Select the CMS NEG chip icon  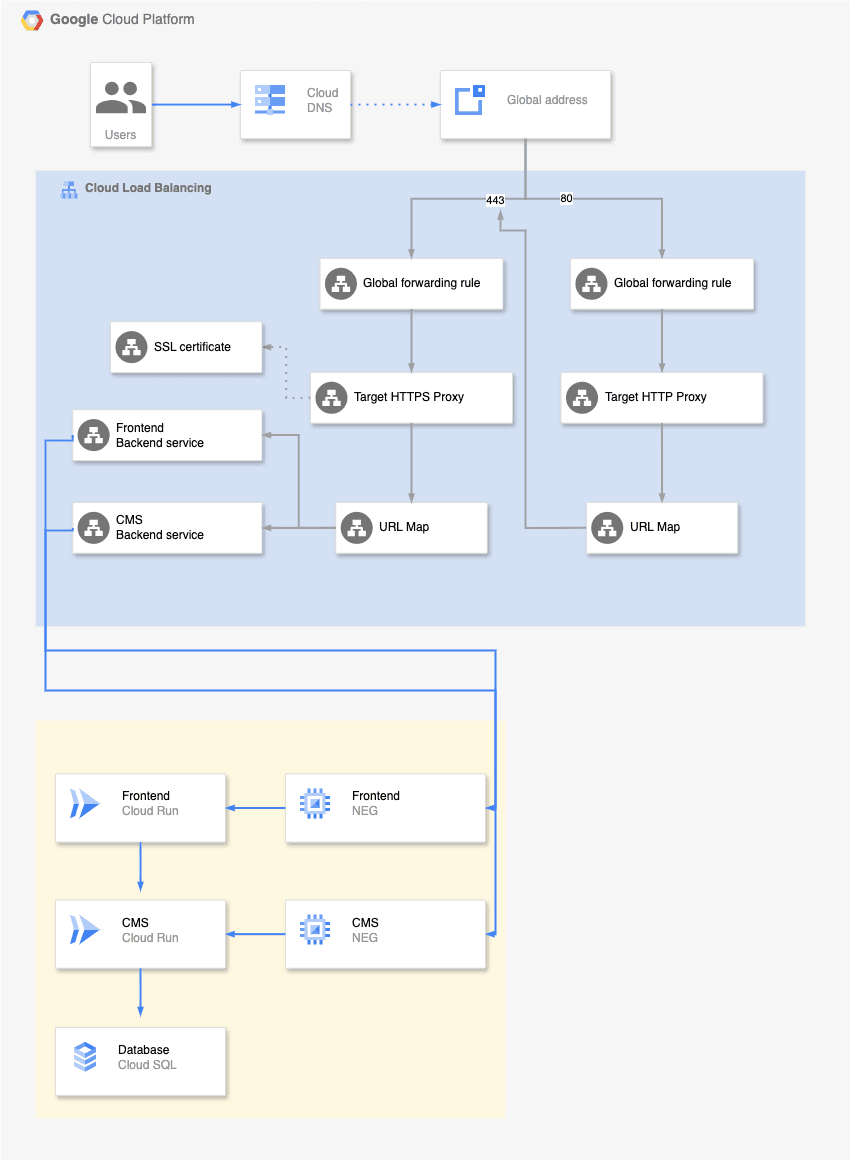point(315,930)
